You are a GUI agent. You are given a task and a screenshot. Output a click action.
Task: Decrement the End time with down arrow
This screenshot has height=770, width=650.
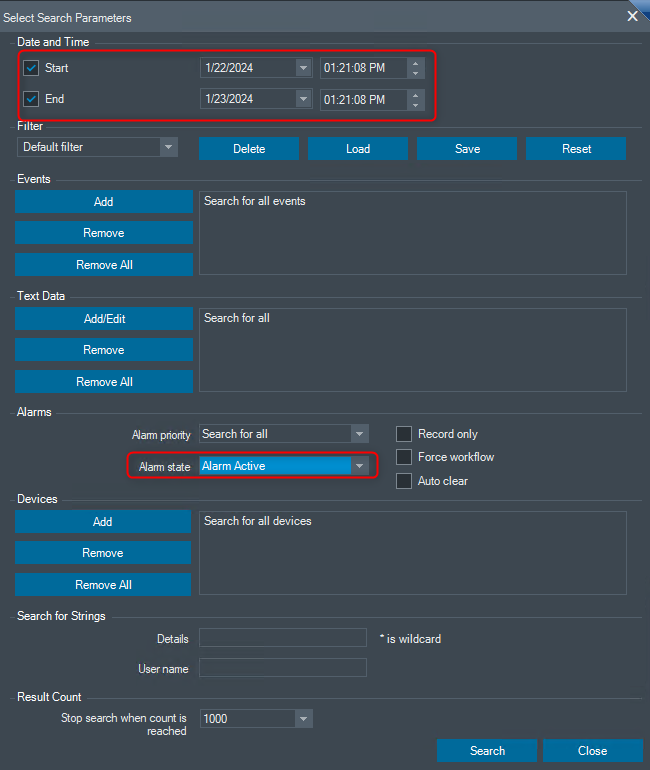click(416, 105)
